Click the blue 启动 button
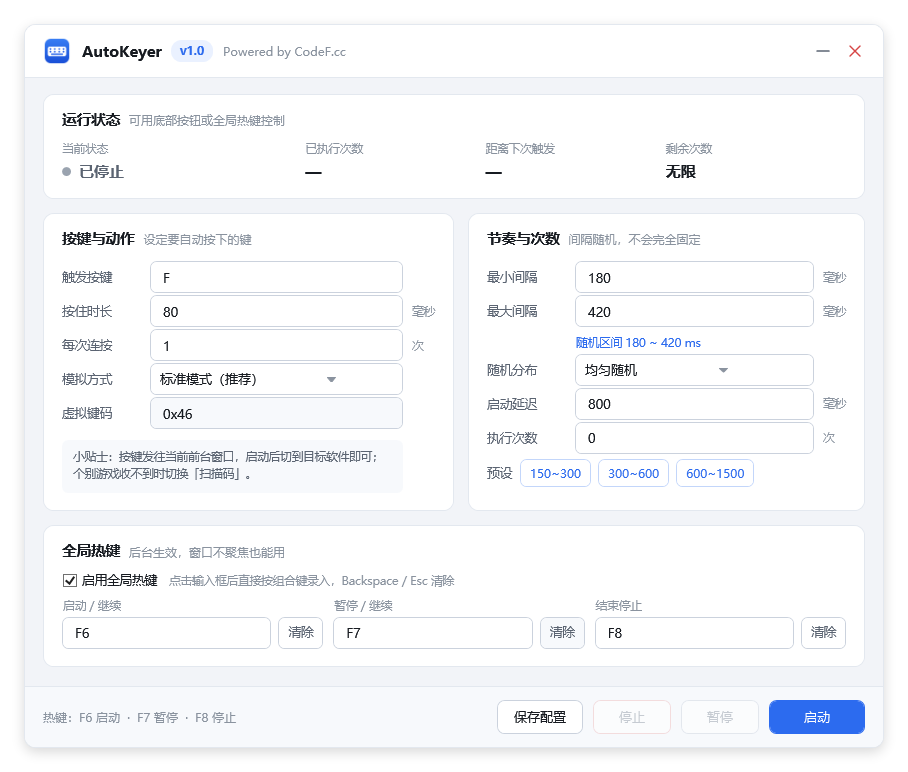 817,717
